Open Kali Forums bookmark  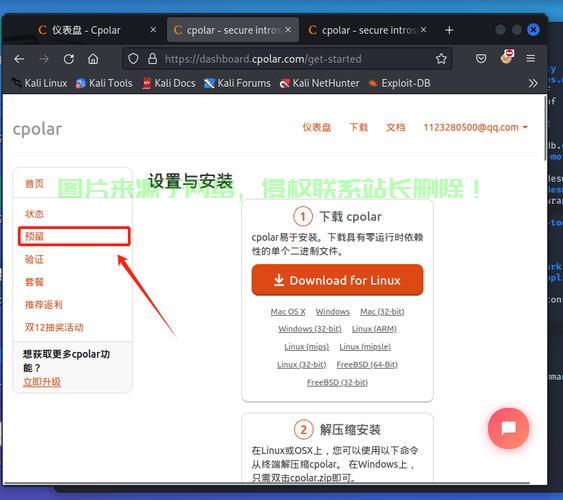(237, 83)
